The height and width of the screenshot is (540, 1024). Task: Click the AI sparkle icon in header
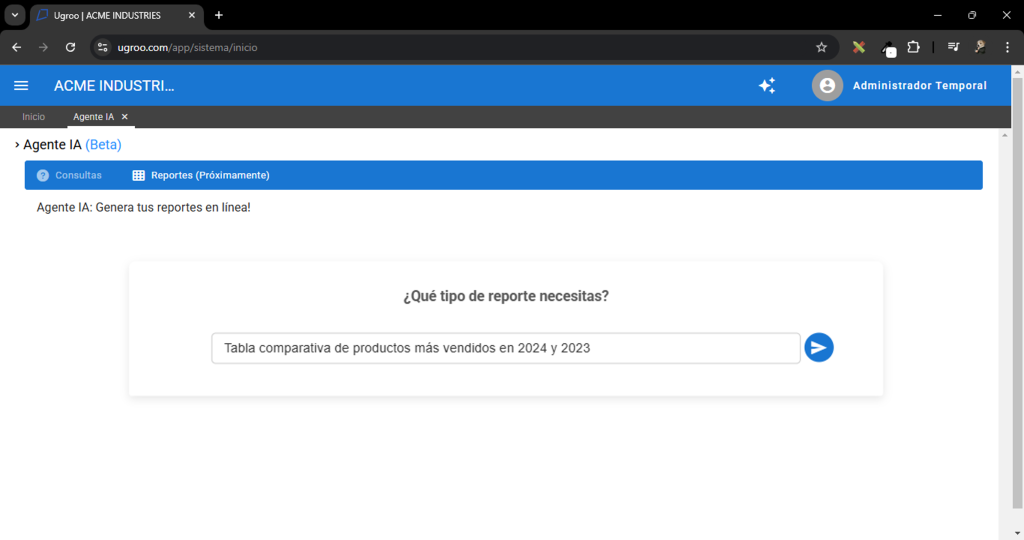tap(767, 86)
